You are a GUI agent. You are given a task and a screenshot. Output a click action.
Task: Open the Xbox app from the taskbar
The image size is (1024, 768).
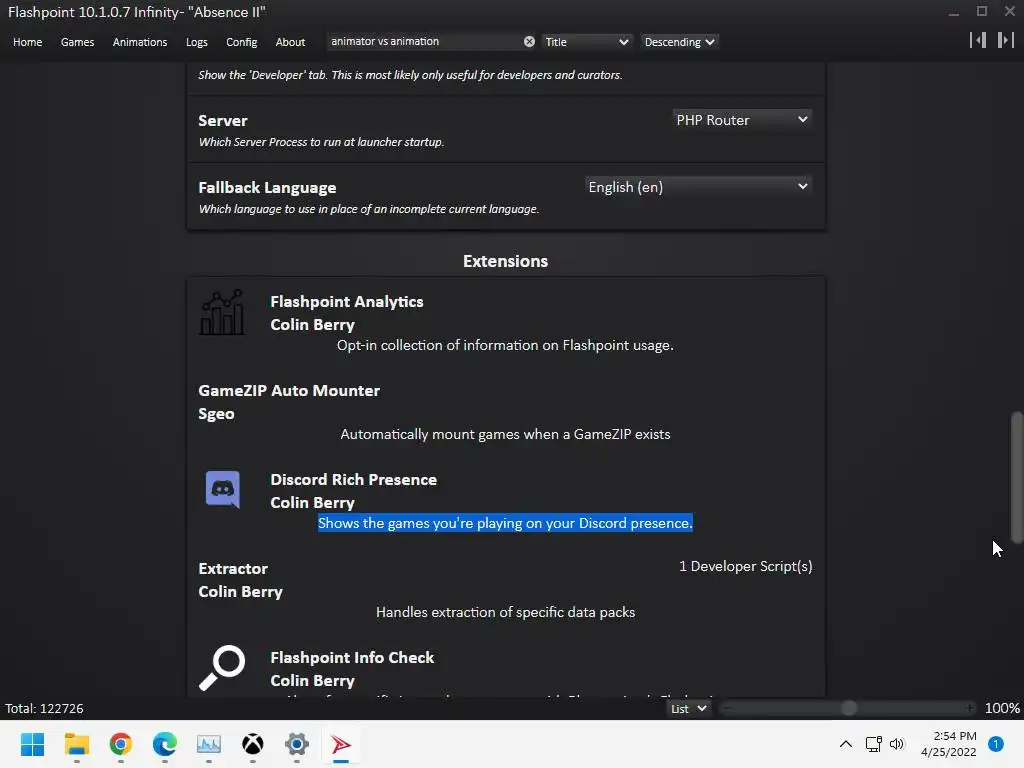coord(253,744)
